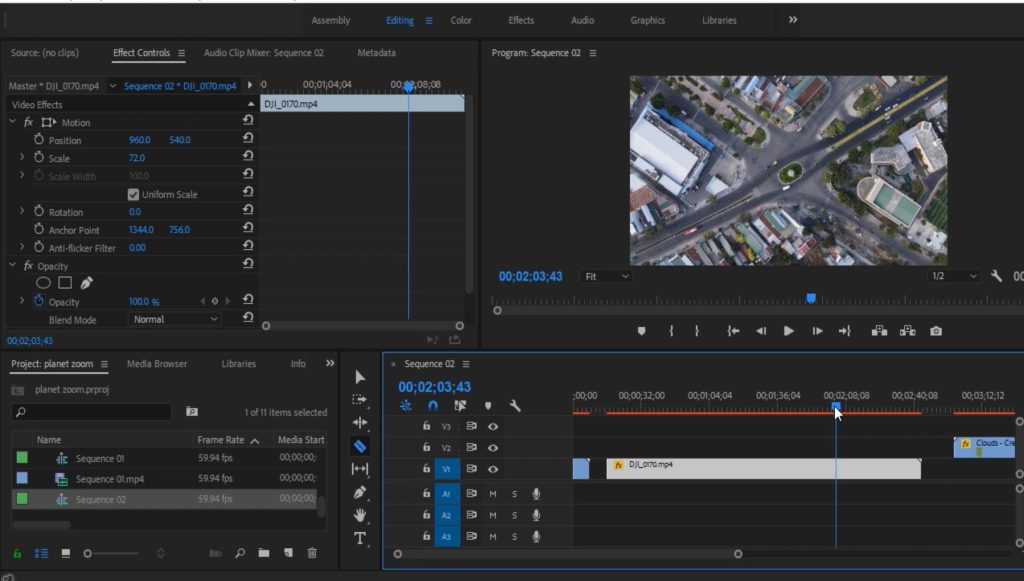Select the Pen tool in the tools panel
1024x581 pixels.
tap(360, 492)
